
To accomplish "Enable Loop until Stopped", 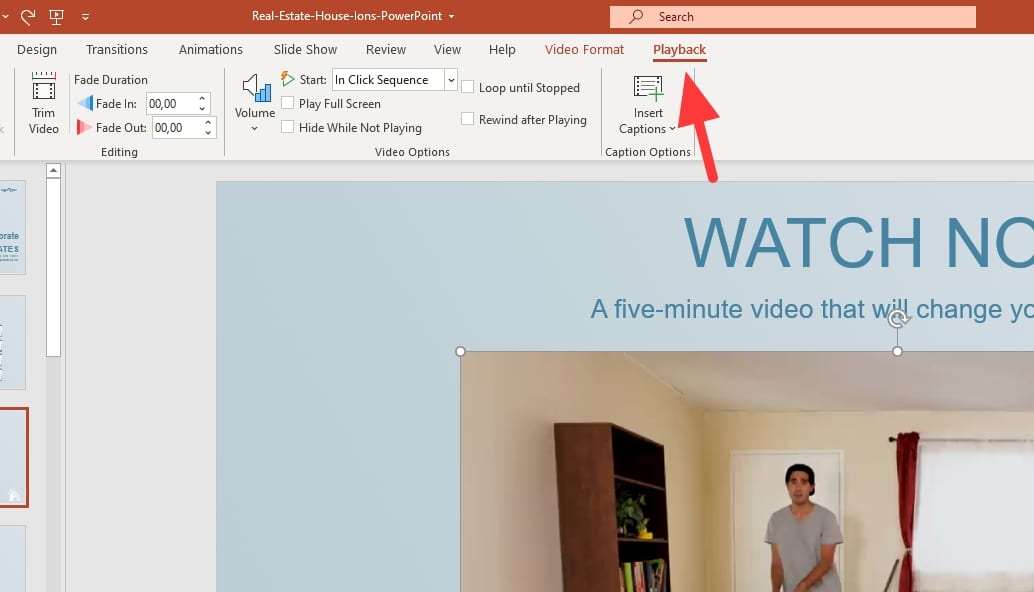I will (x=468, y=87).
